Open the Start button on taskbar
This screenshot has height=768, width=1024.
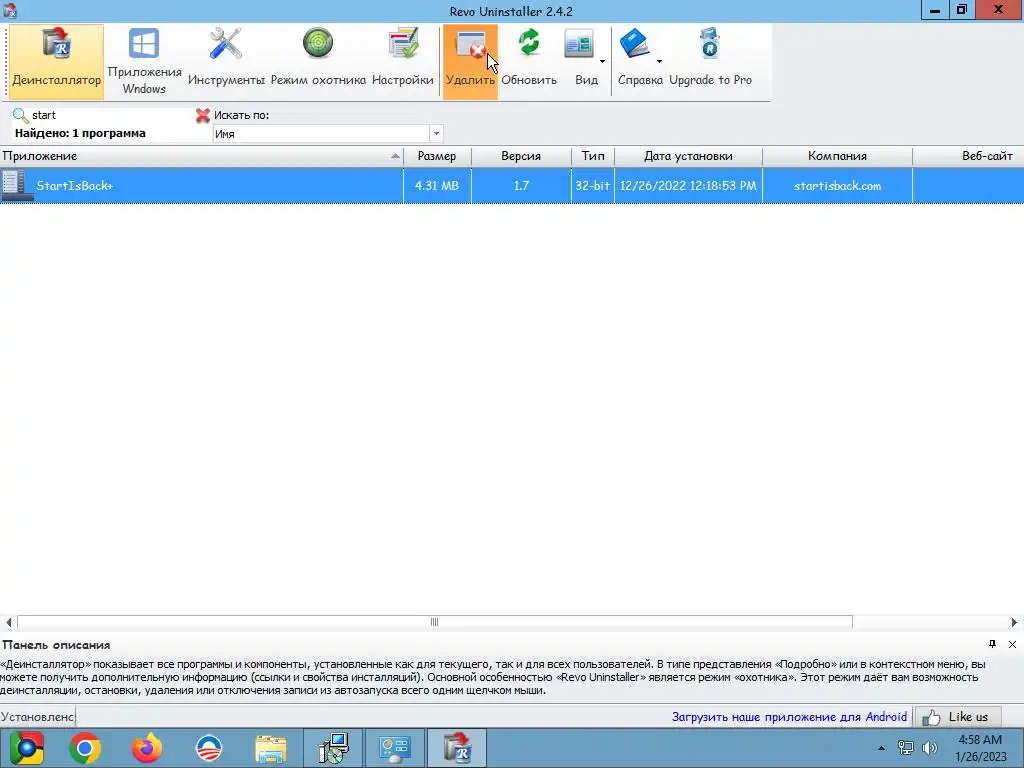click(x=27, y=748)
